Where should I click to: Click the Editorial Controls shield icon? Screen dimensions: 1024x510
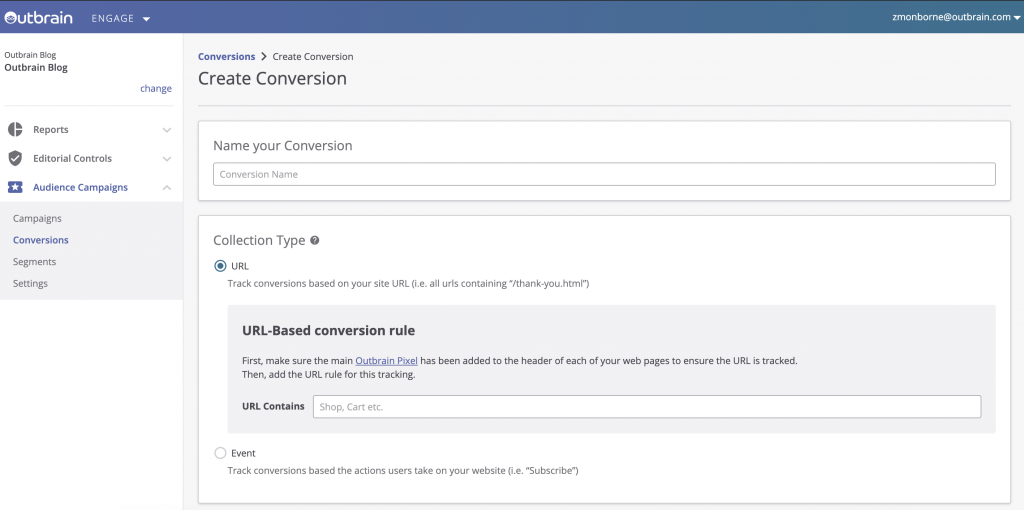pyautogui.click(x=15, y=159)
